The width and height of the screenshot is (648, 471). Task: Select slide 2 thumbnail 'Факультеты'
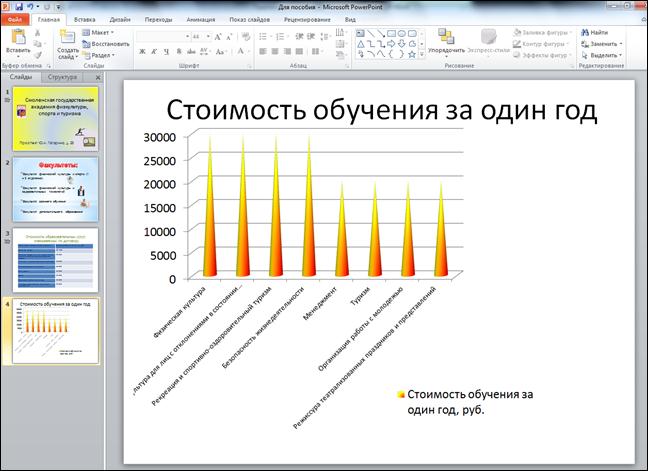pyautogui.click(x=55, y=189)
